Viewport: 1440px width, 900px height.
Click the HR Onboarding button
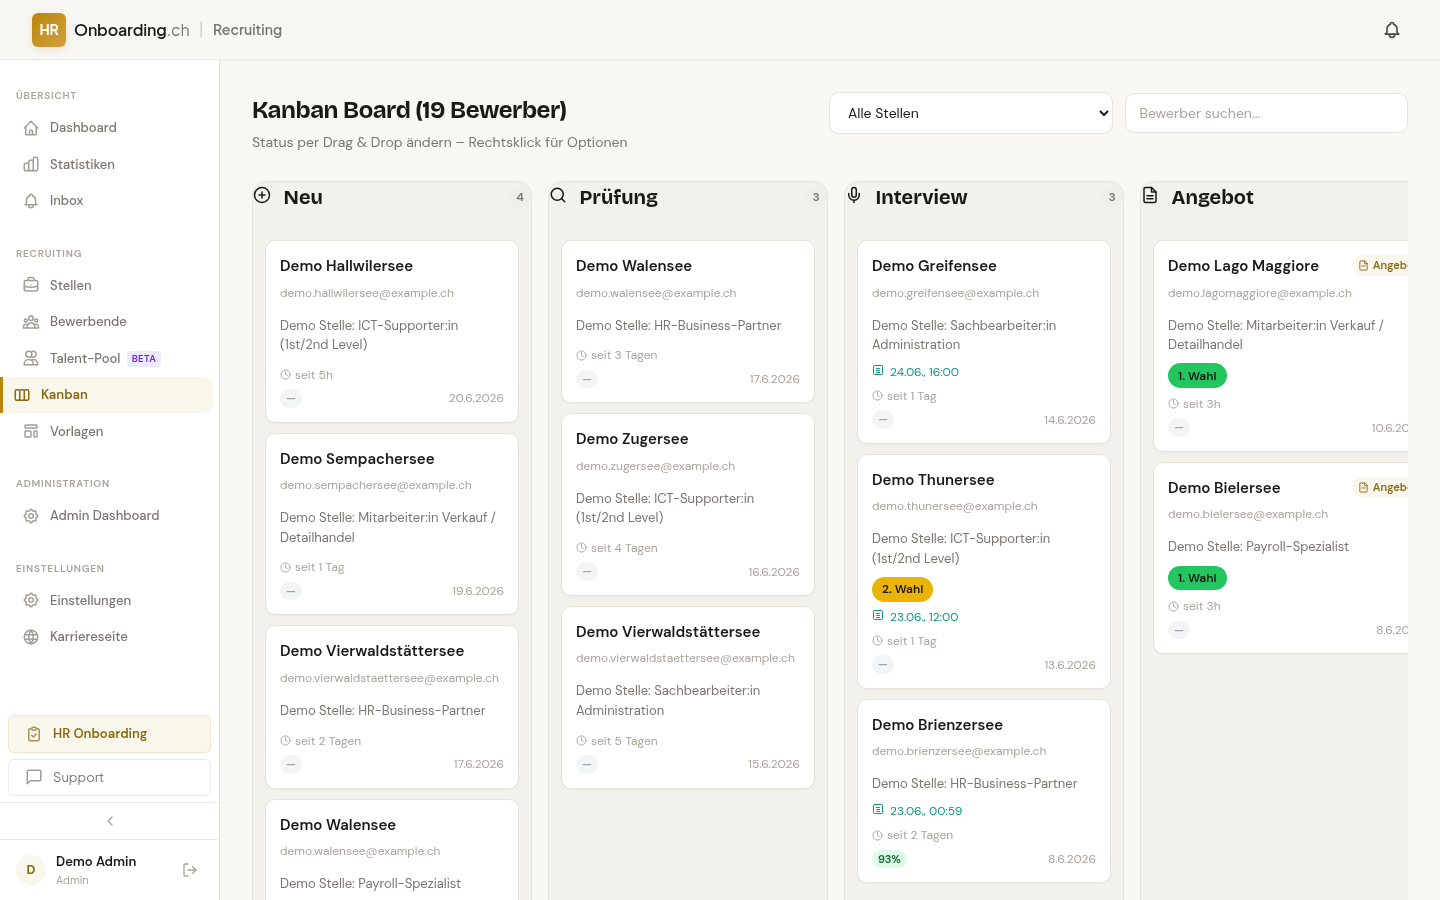click(x=109, y=734)
